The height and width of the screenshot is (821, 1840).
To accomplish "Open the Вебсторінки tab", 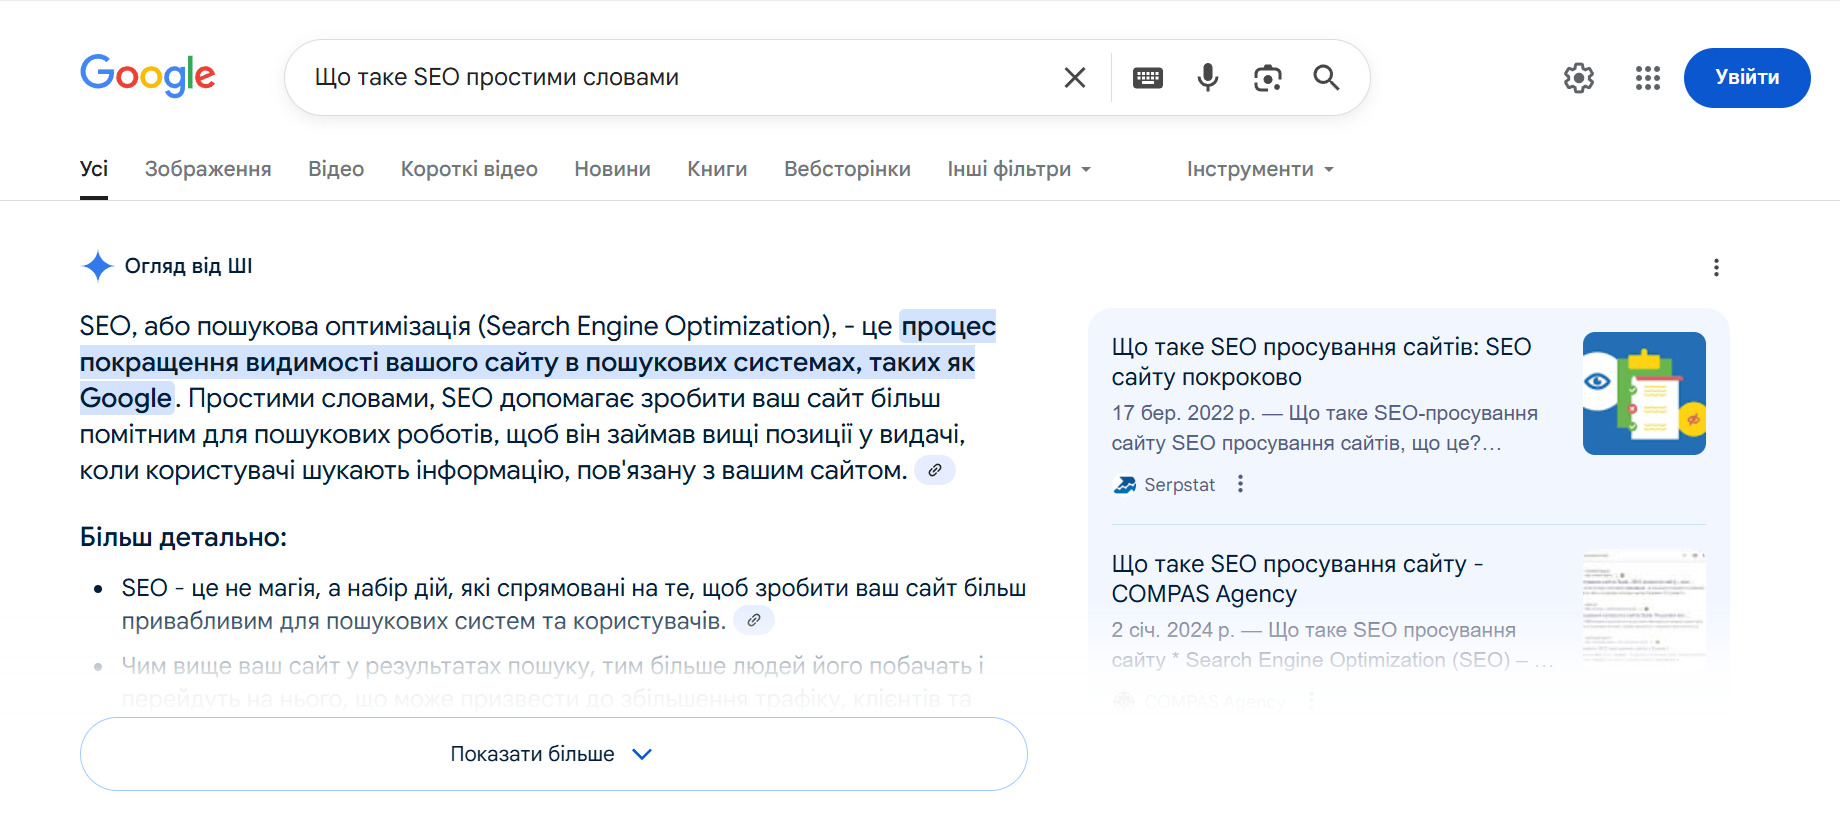I will point(847,169).
